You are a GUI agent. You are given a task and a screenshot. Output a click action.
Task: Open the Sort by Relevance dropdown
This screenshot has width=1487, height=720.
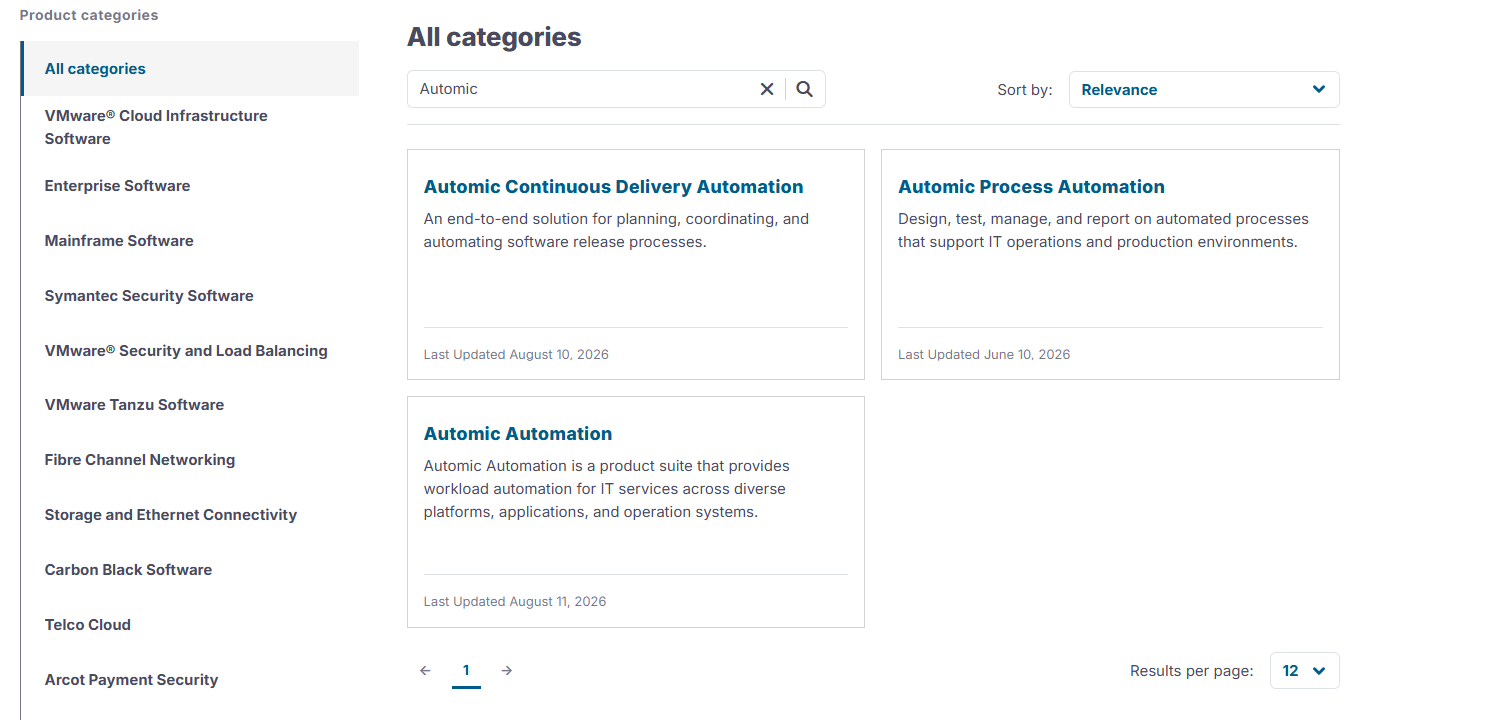pyautogui.click(x=1204, y=89)
